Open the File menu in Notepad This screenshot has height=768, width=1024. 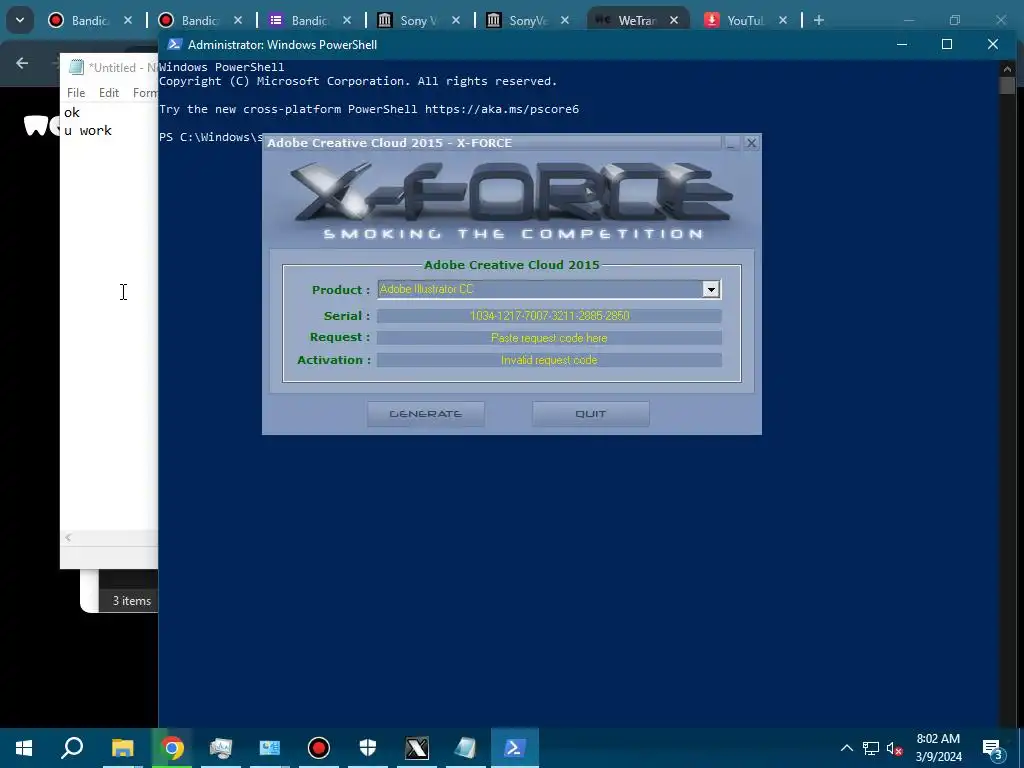pos(76,93)
